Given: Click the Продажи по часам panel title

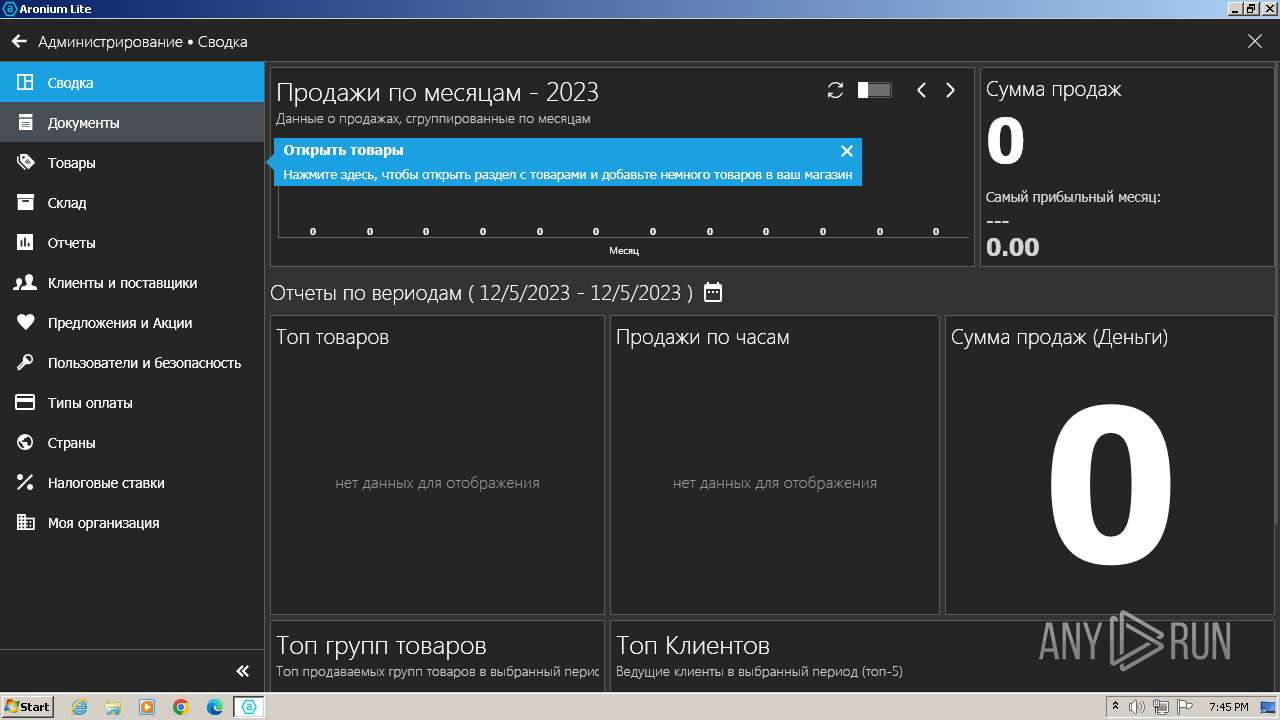Looking at the screenshot, I should point(703,337).
